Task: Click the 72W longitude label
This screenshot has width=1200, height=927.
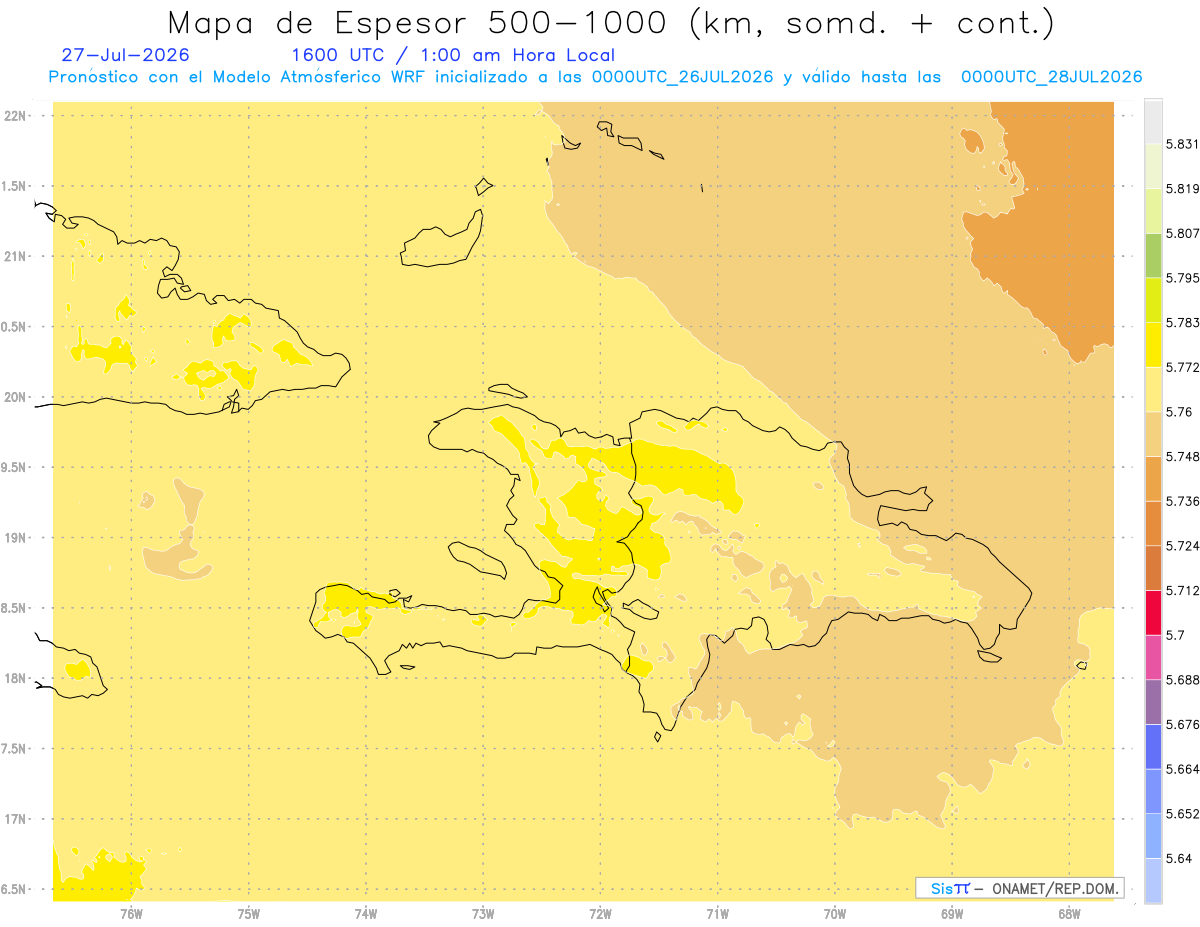Action: 600,913
